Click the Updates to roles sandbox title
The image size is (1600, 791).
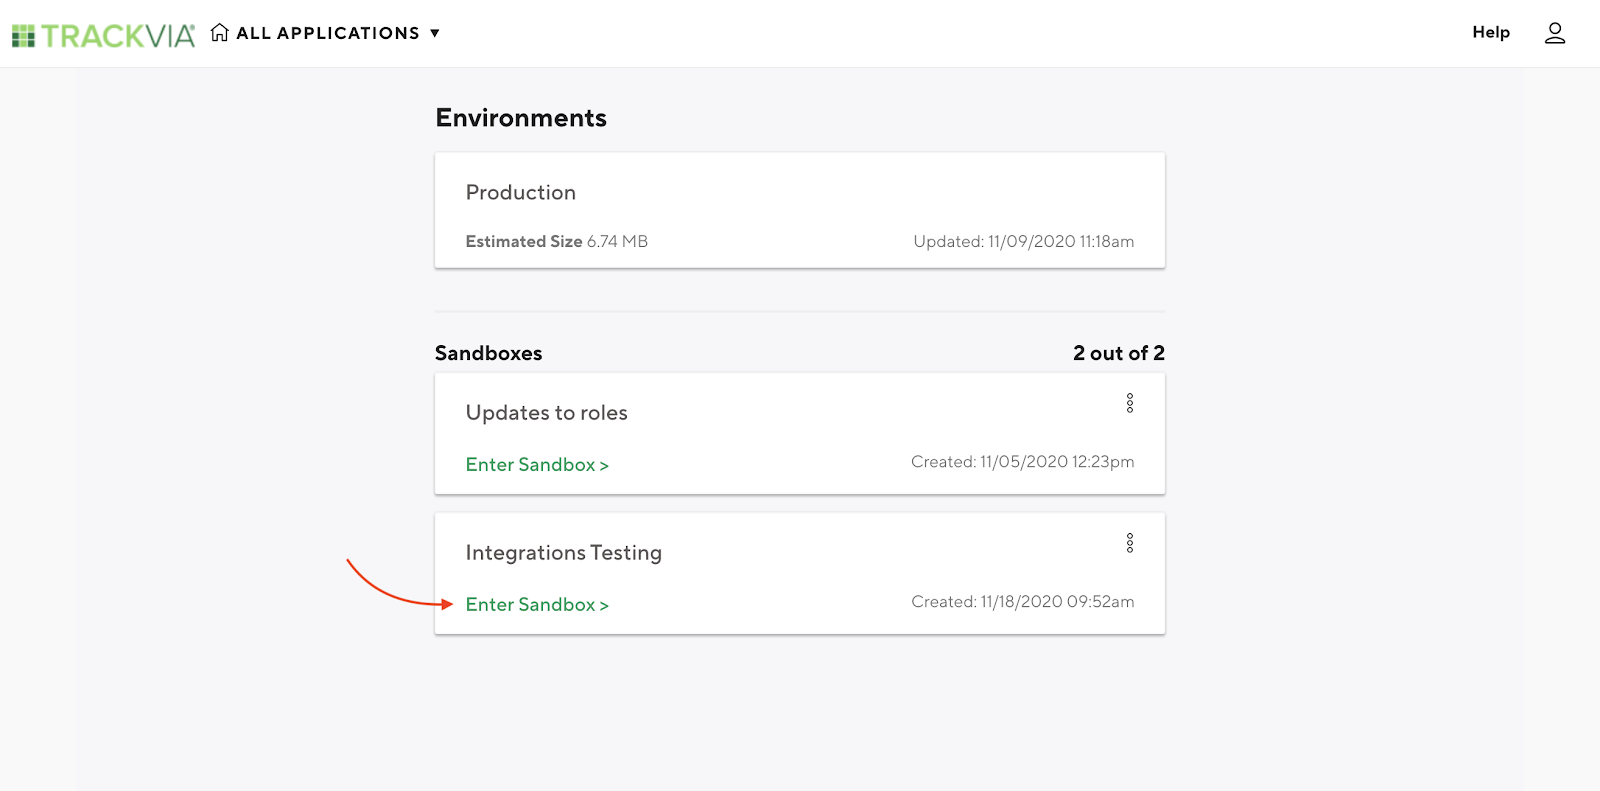pyautogui.click(x=546, y=413)
